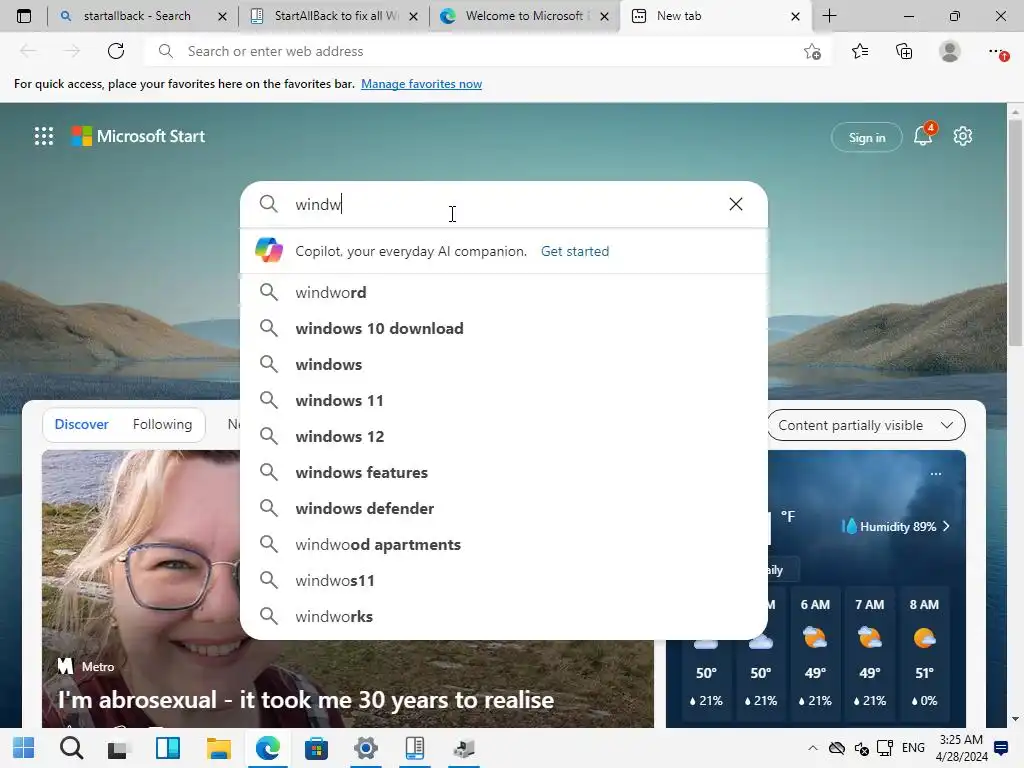Pick the windows defender suggestion
Screen dimensions: 1024x768
coord(504,508)
